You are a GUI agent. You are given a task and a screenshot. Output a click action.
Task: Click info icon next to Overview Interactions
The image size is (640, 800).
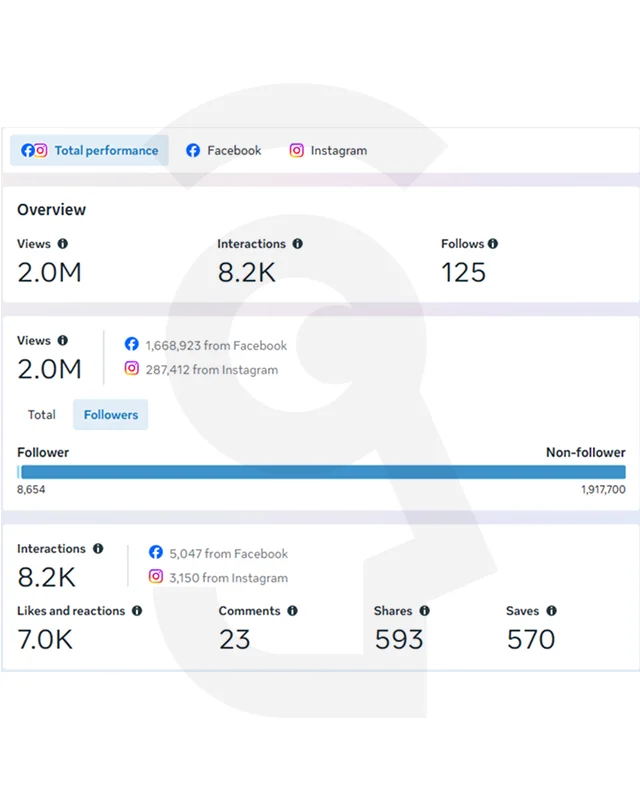click(298, 244)
